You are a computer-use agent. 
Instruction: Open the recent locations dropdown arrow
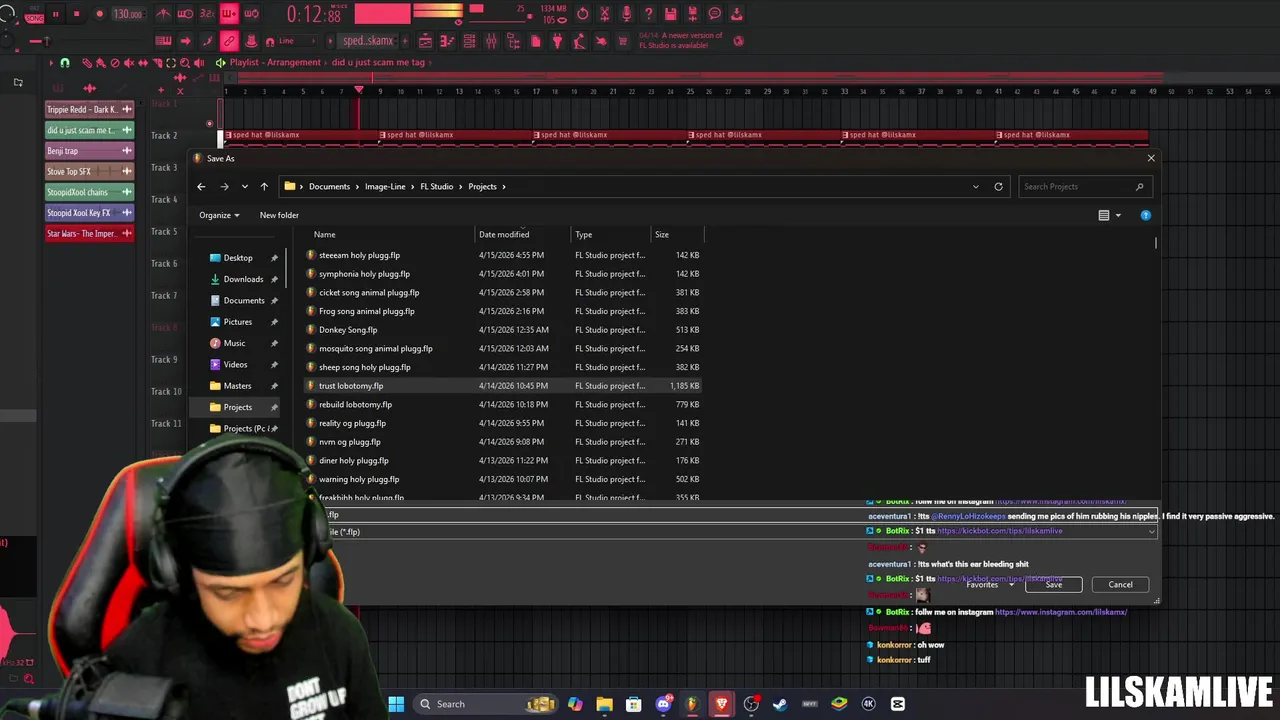(244, 186)
